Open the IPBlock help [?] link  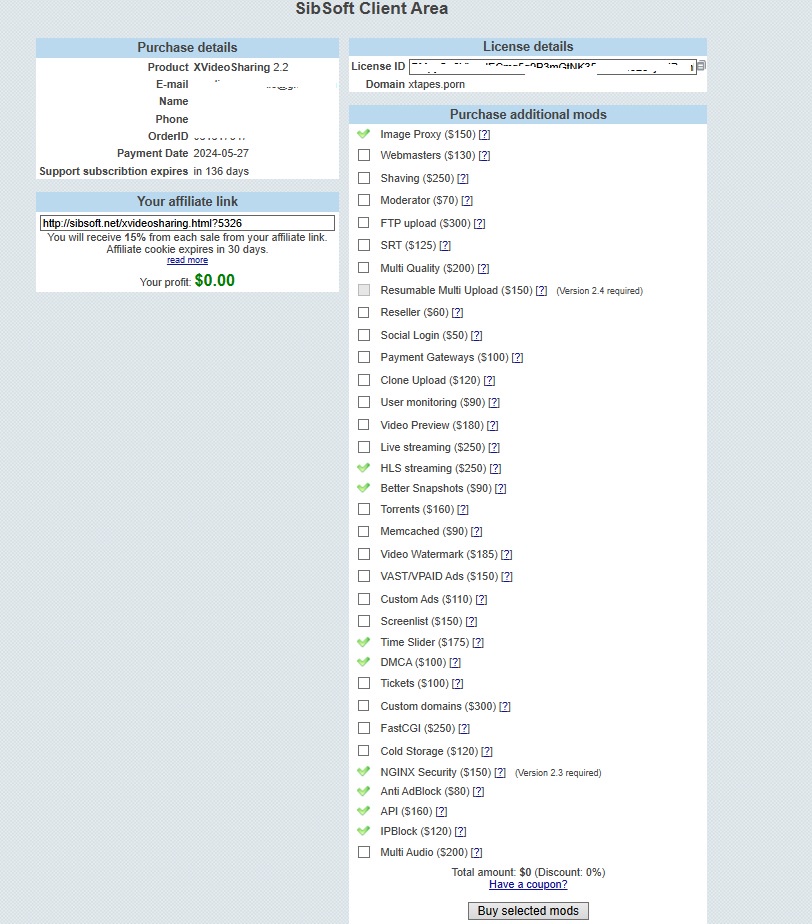461,832
